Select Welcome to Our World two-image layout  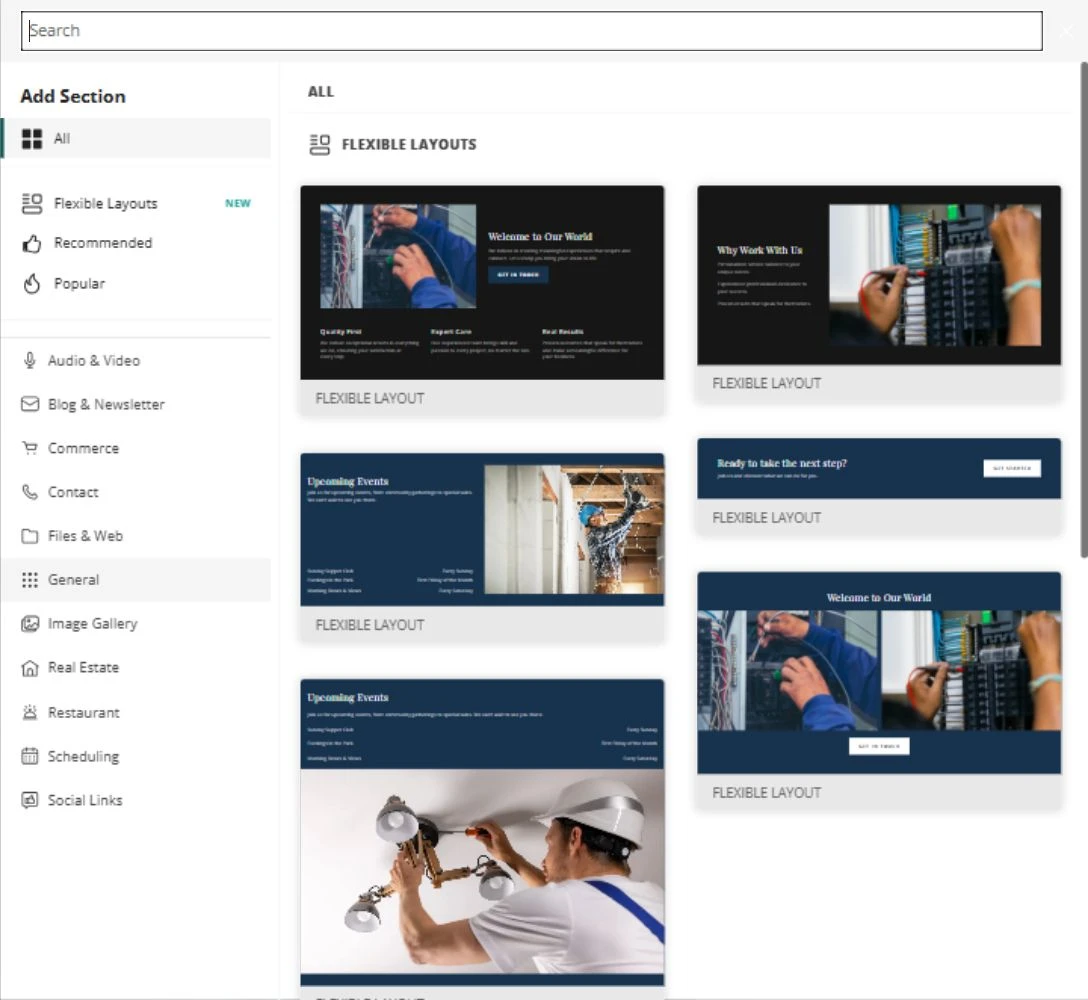879,690
